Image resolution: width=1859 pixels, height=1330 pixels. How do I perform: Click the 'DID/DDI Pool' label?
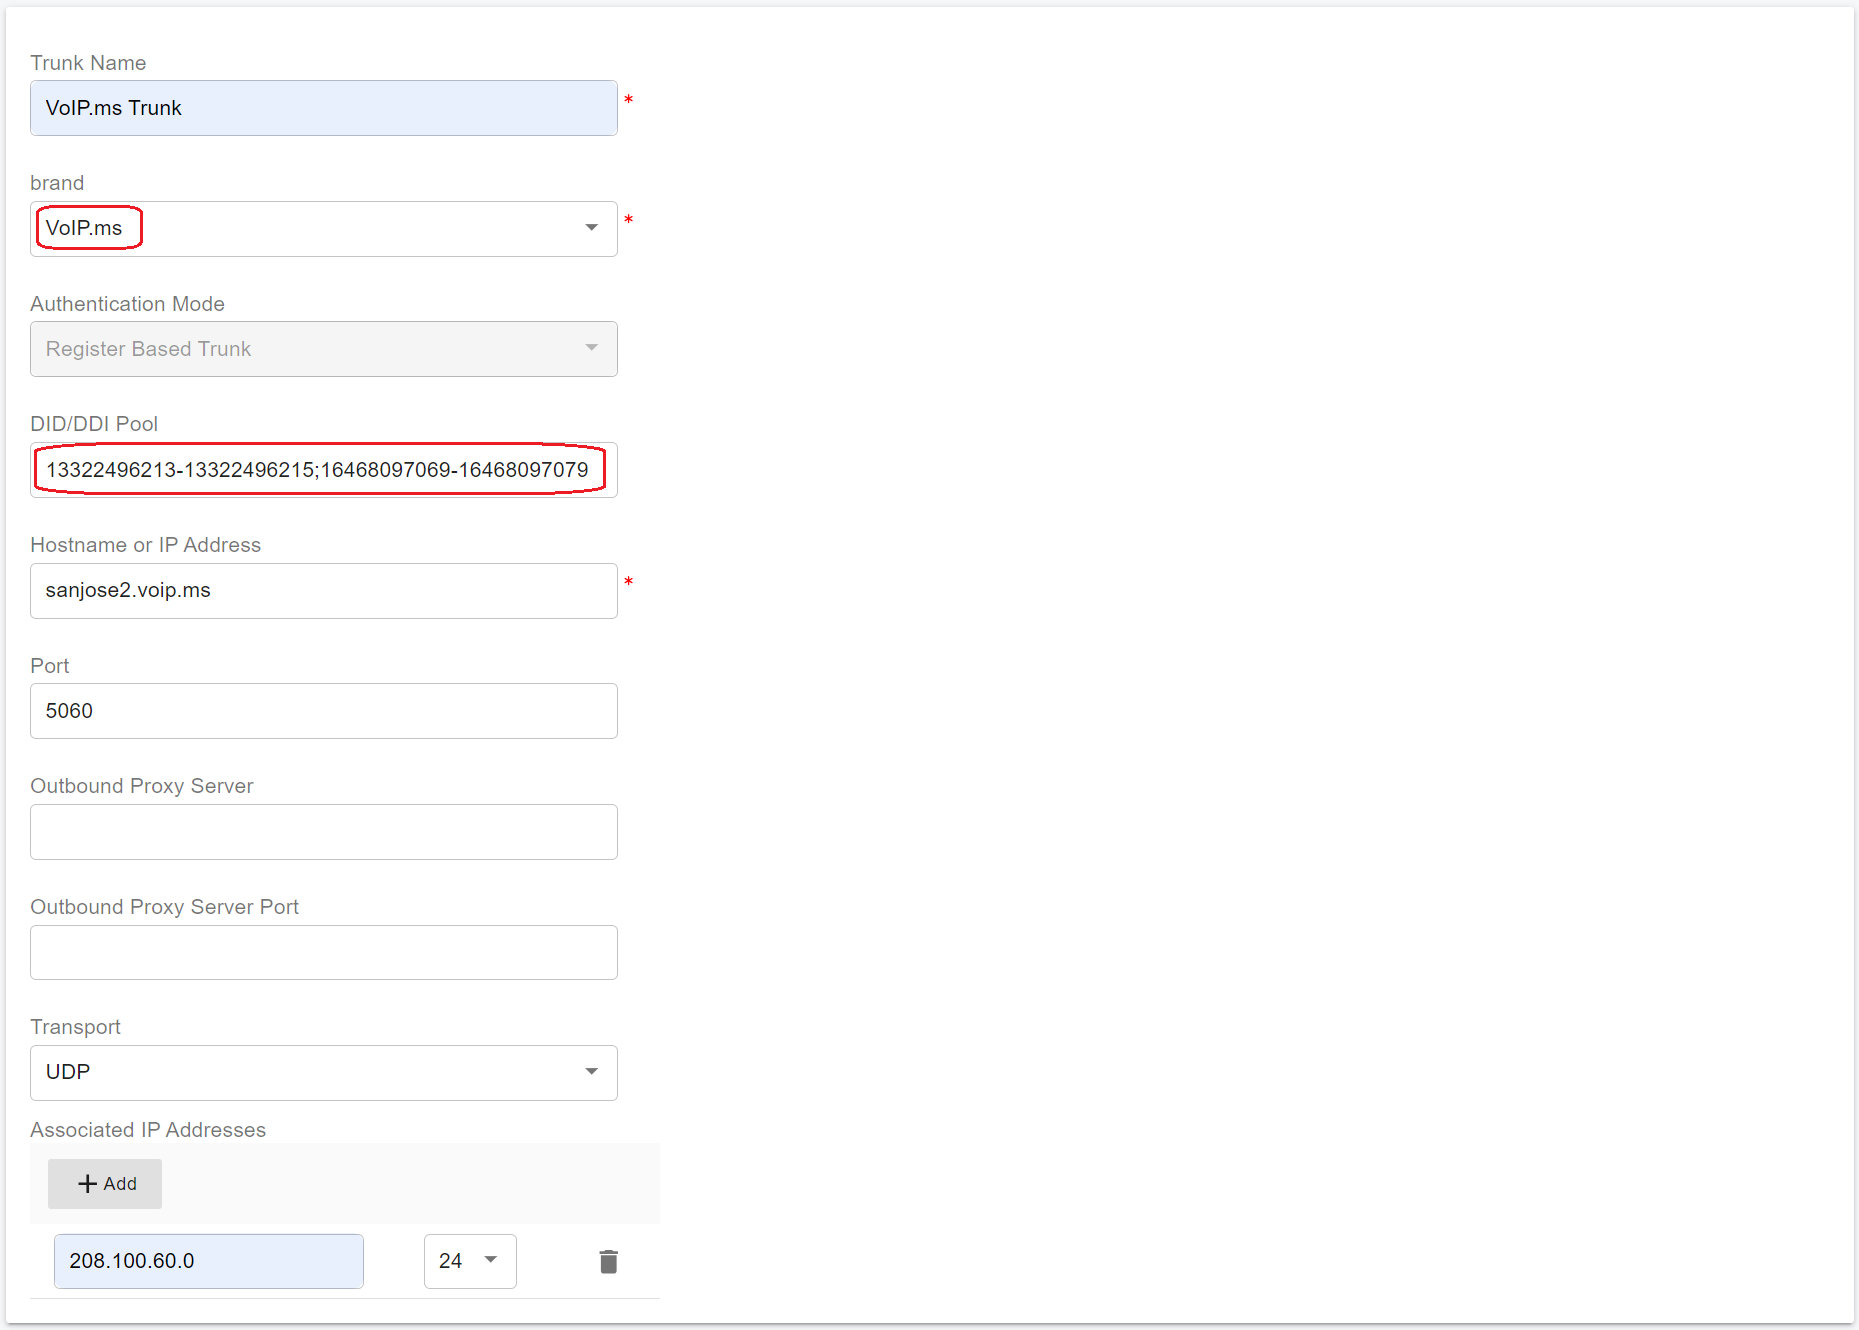click(94, 424)
